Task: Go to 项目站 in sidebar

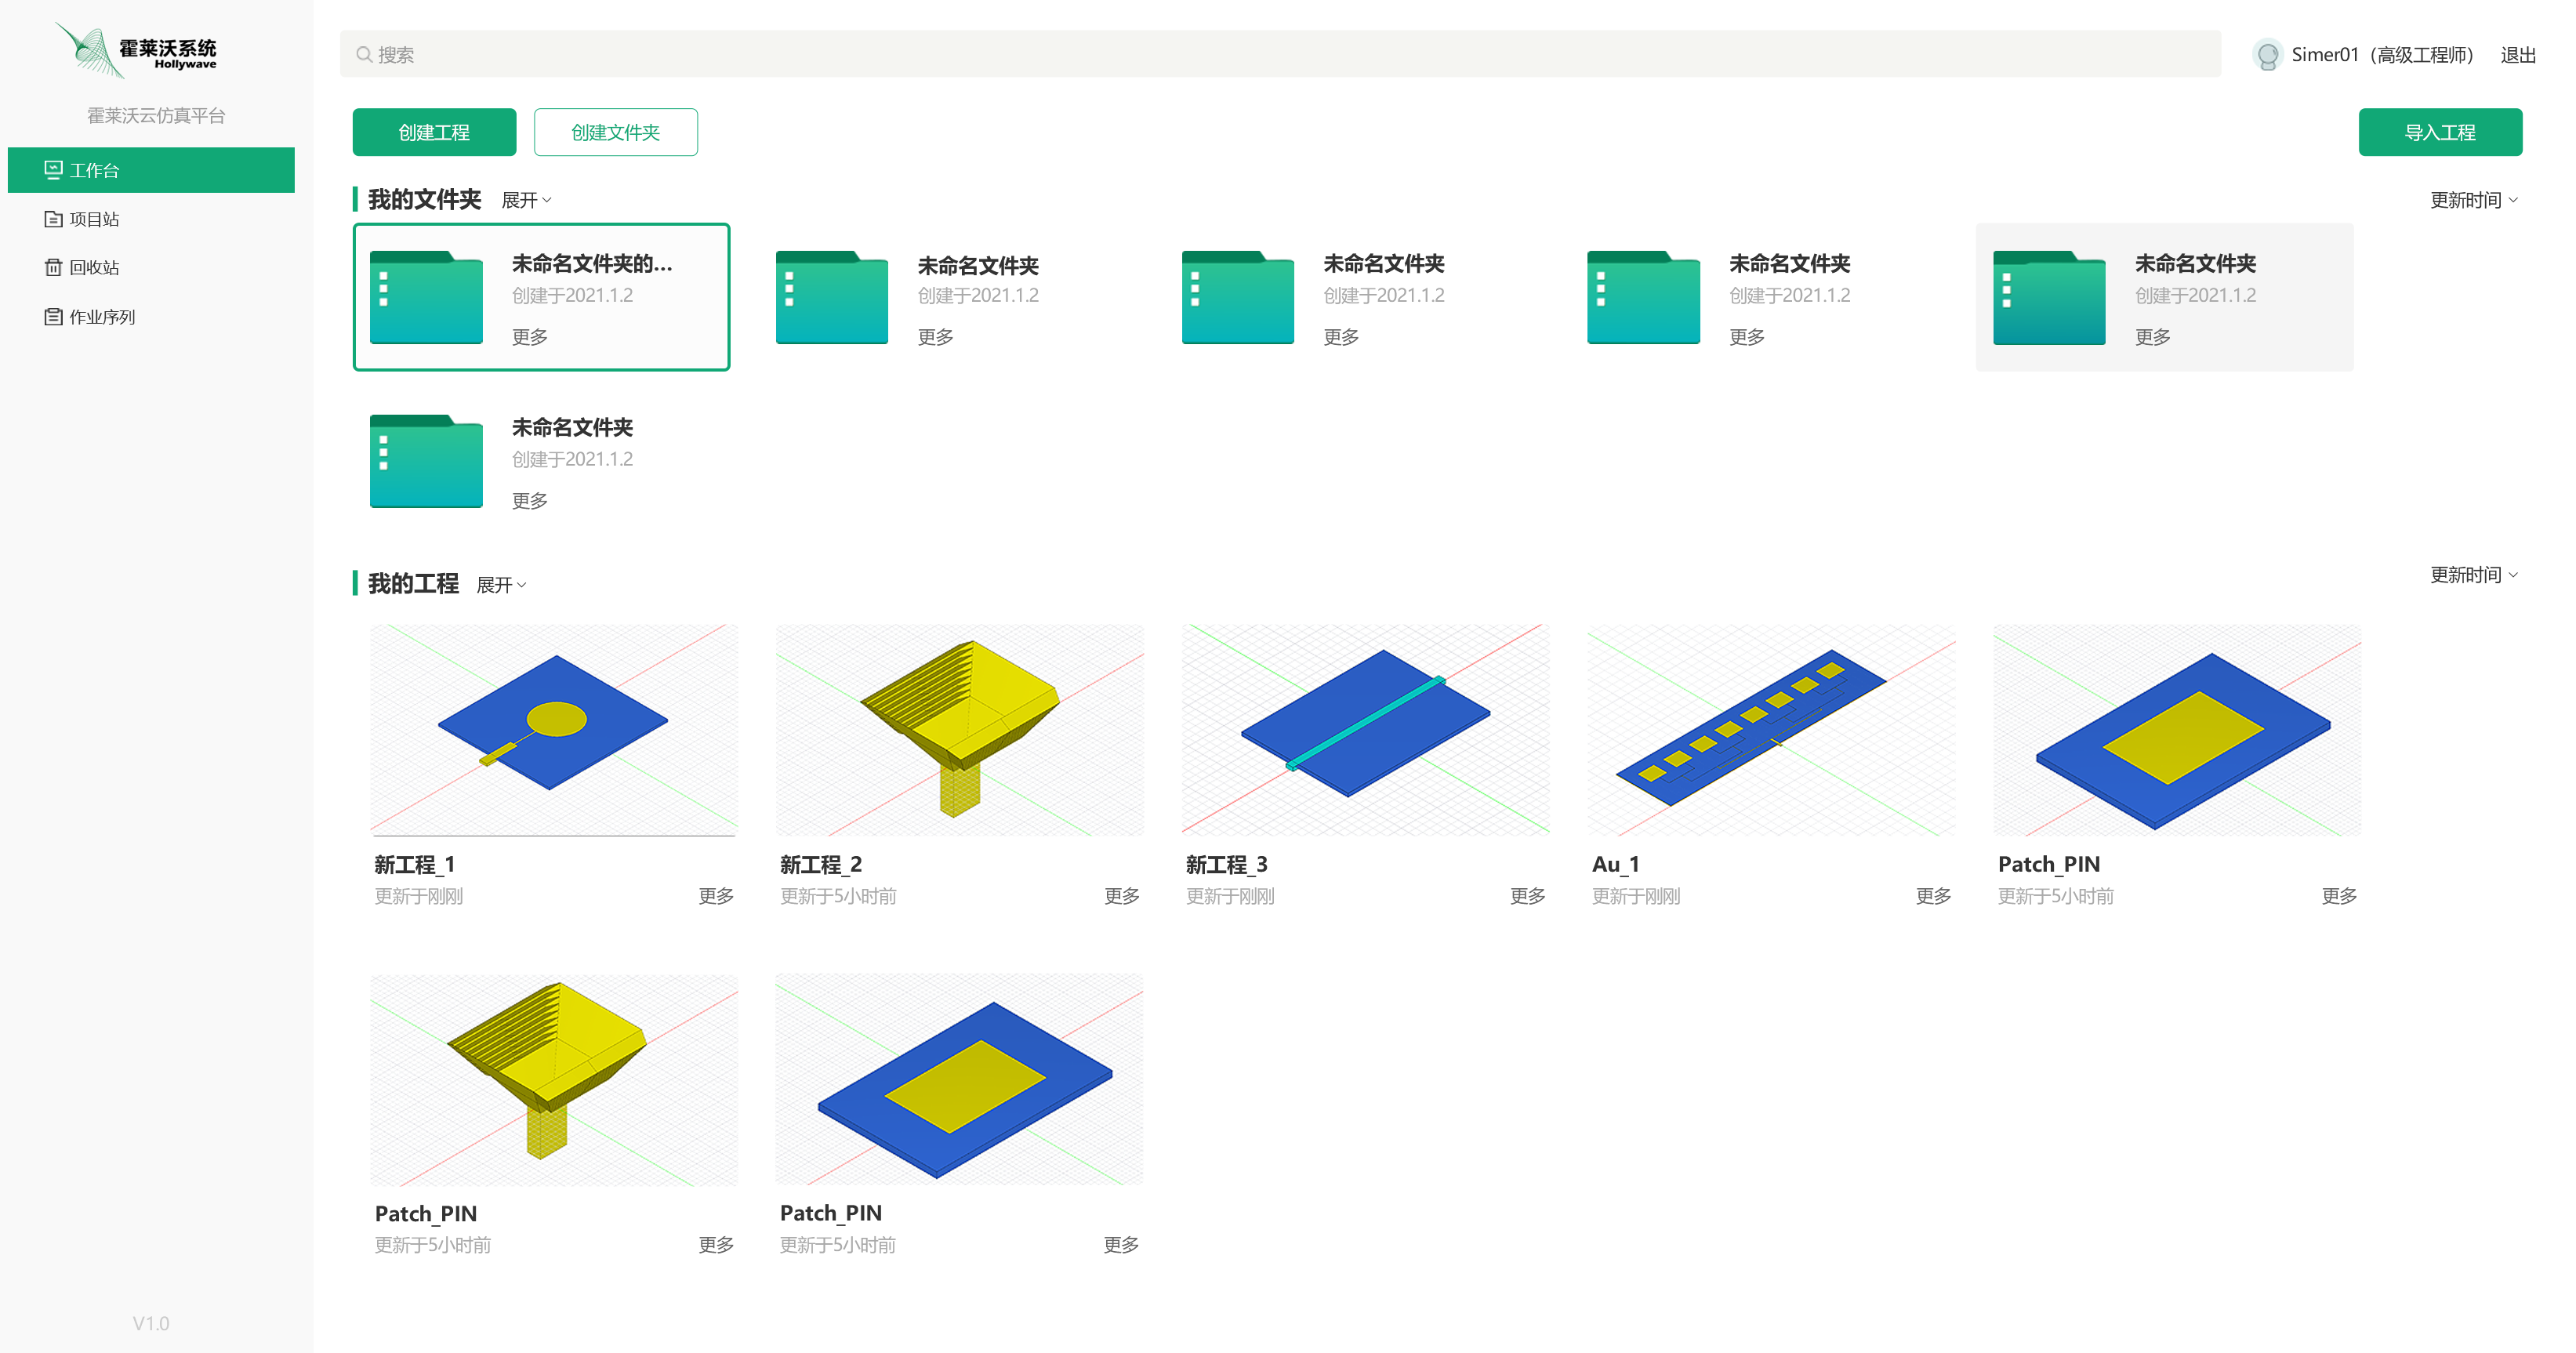Action: coord(94,219)
